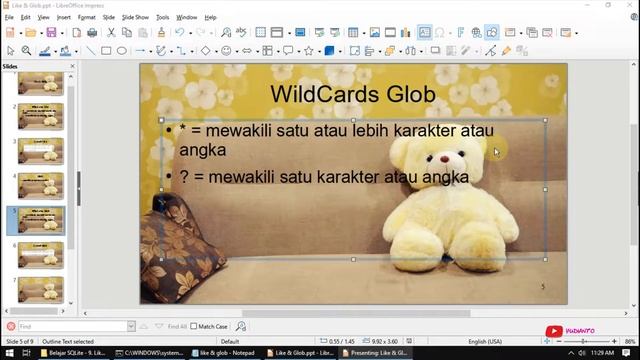Open the Windows Start button
This screenshot has width=640, height=360.
coord(9,353)
